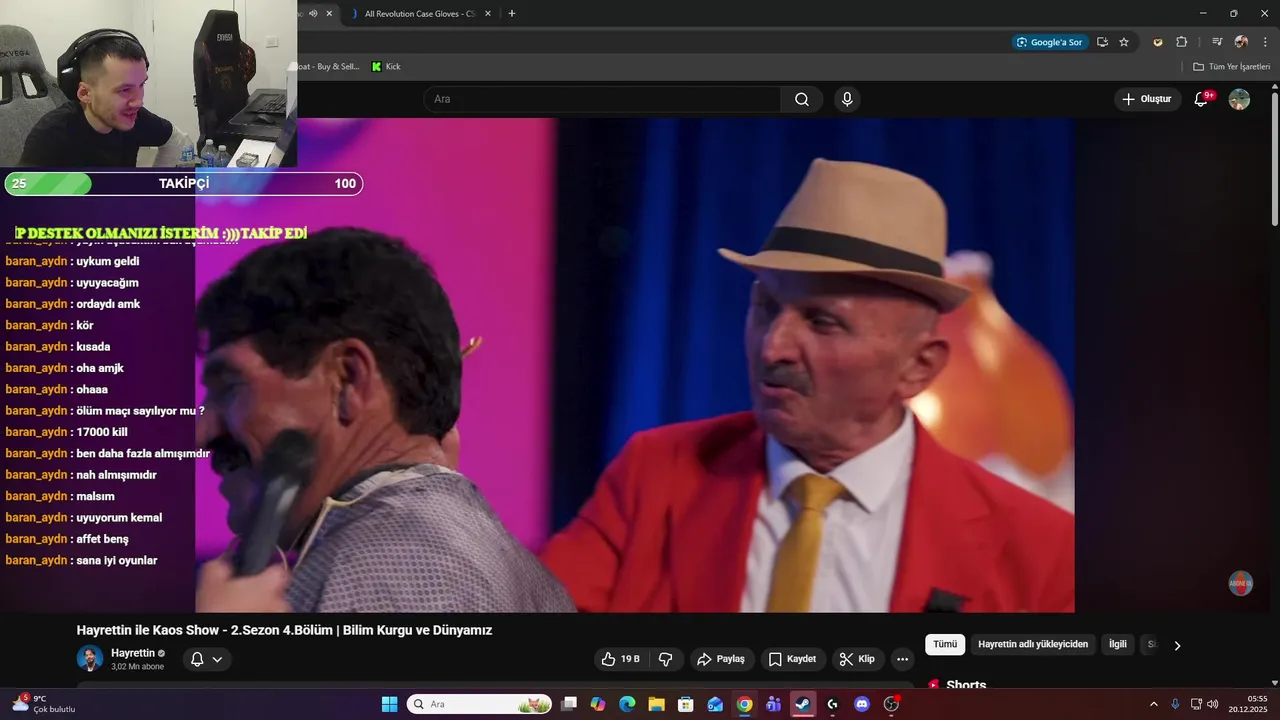Start voice search with the microphone icon

pos(847,99)
